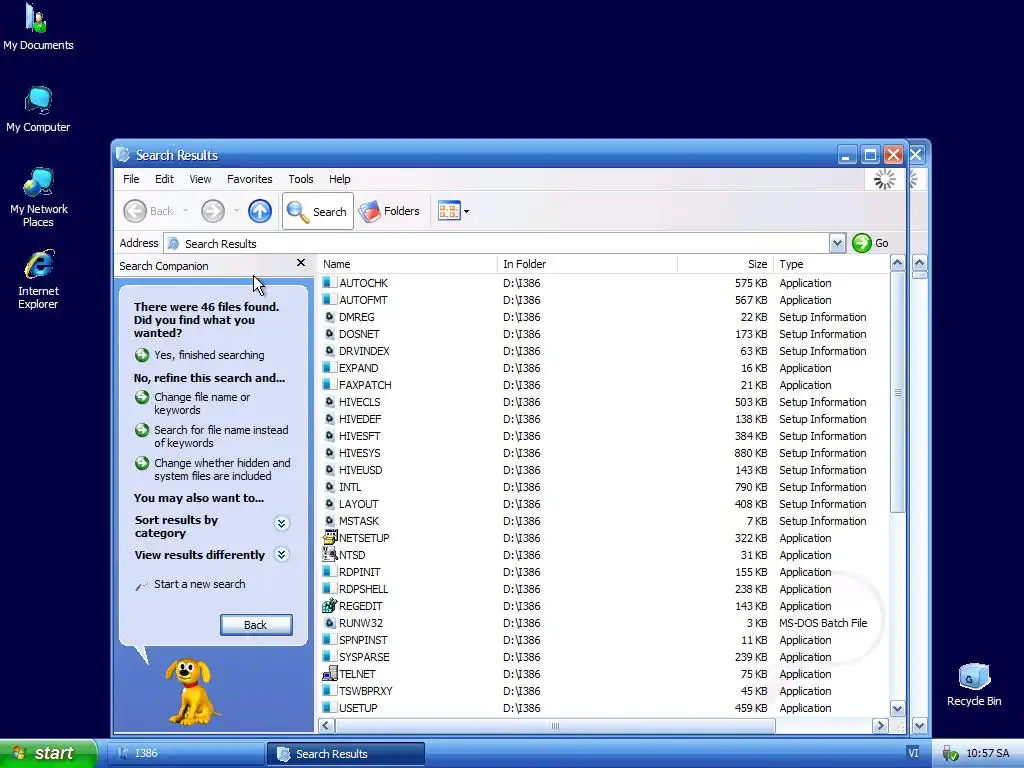The height and width of the screenshot is (768, 1024).
Task: Open the View menu
Action: (200, 179)
